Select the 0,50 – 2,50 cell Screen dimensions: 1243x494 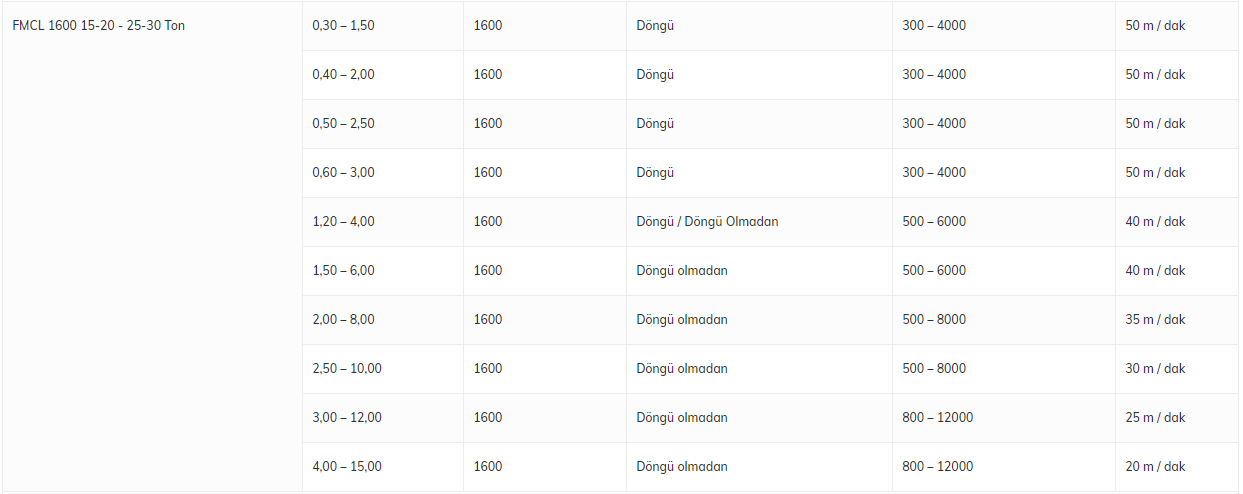pos(343,124)
